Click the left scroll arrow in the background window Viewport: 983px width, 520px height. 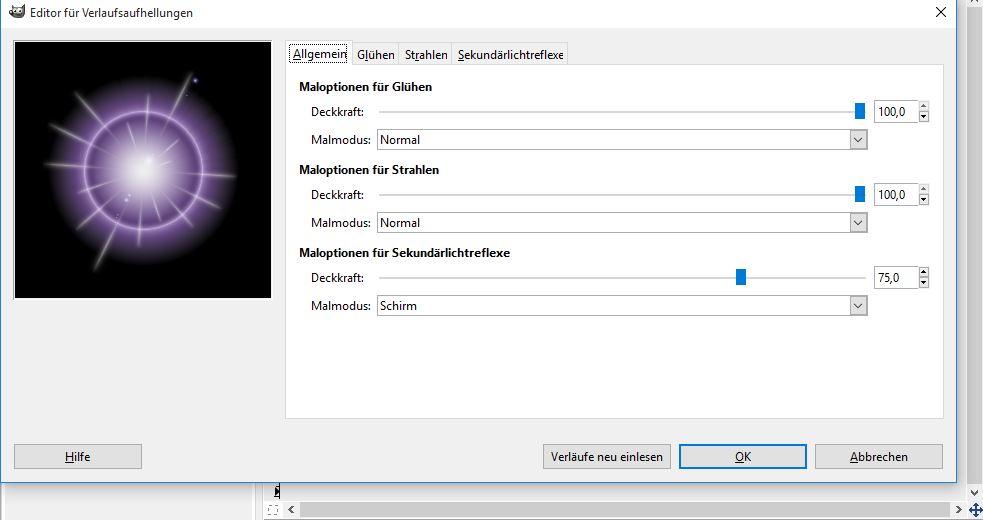point(291,509)
